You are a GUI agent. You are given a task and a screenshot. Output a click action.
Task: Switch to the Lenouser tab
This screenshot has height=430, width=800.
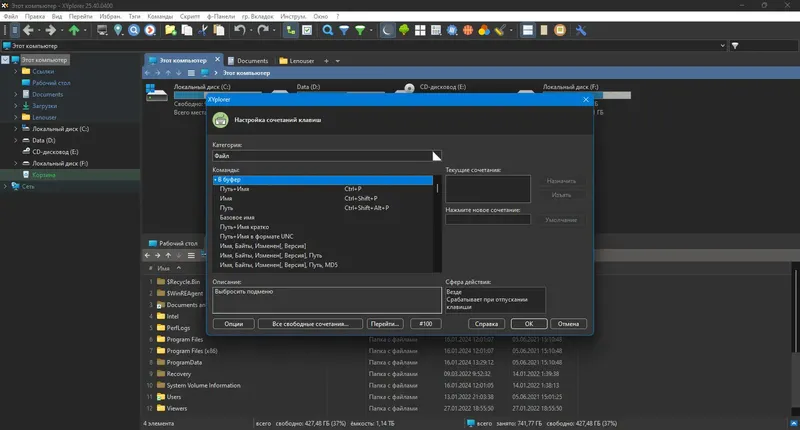[296, 61]
